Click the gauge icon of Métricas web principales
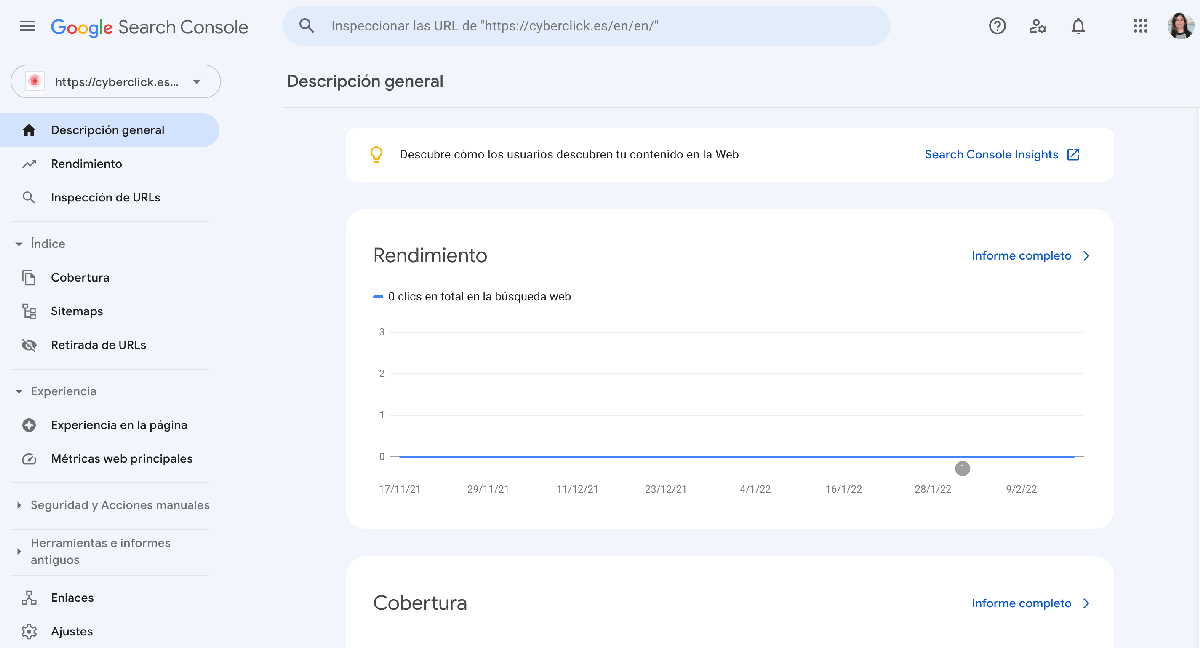 tap(29, 459)
